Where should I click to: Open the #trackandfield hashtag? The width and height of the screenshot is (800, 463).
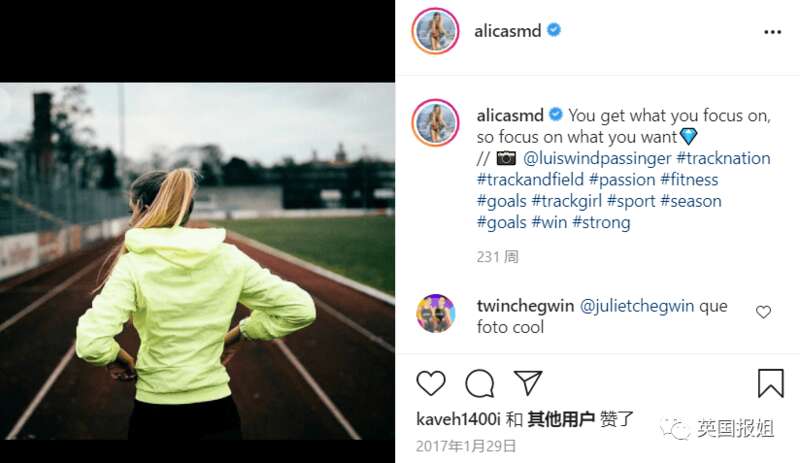coord(530,180)
